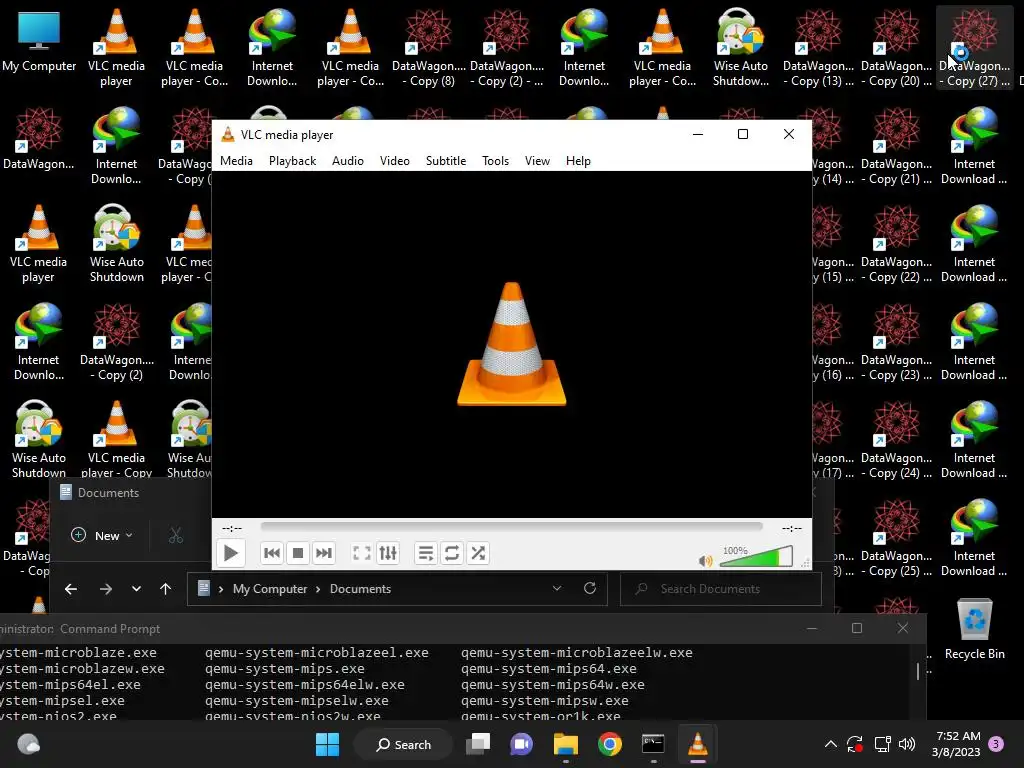Switch to Command Prompt on taskbar
Image resolution: width=1024 pixels, height=768 pixels.
pos(653,744)
